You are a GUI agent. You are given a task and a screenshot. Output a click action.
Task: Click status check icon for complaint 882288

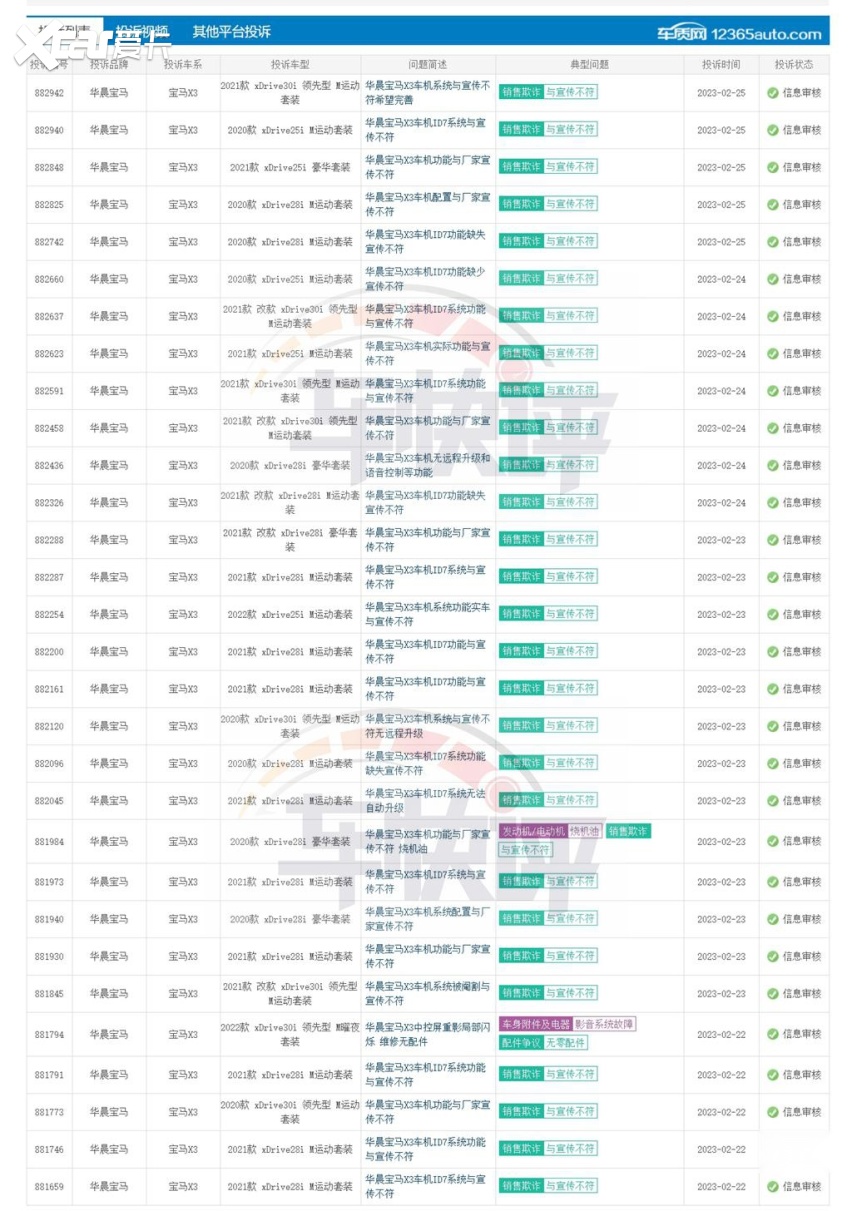(772, 540)
